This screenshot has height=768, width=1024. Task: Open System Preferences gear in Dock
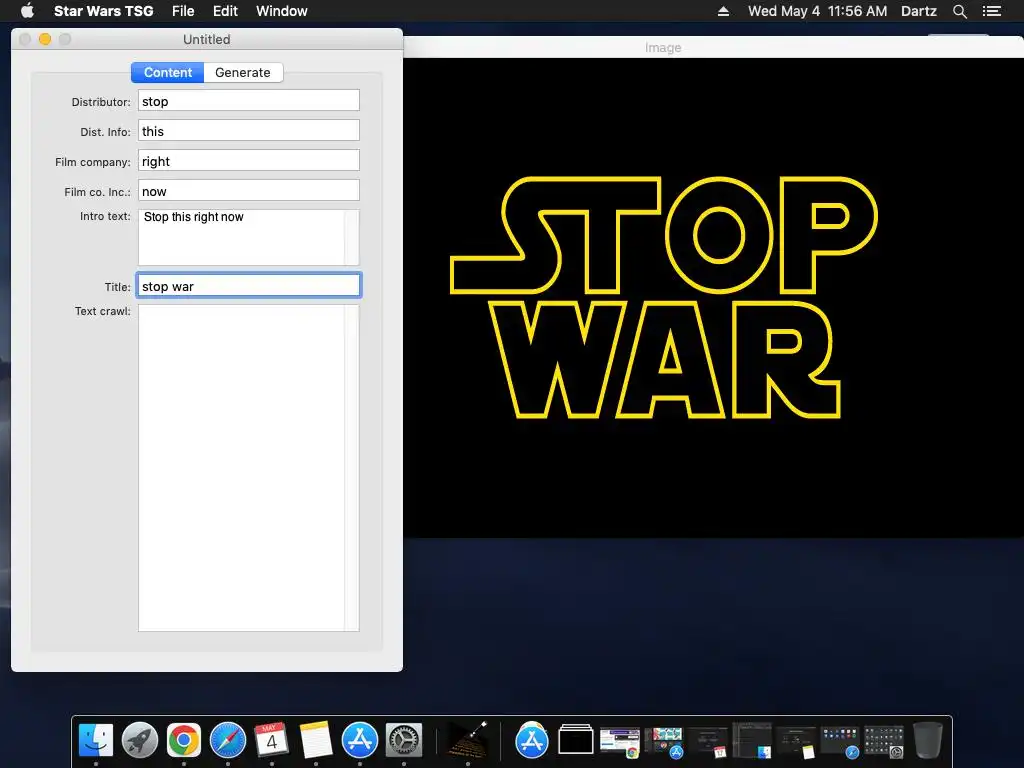(404, 741)
